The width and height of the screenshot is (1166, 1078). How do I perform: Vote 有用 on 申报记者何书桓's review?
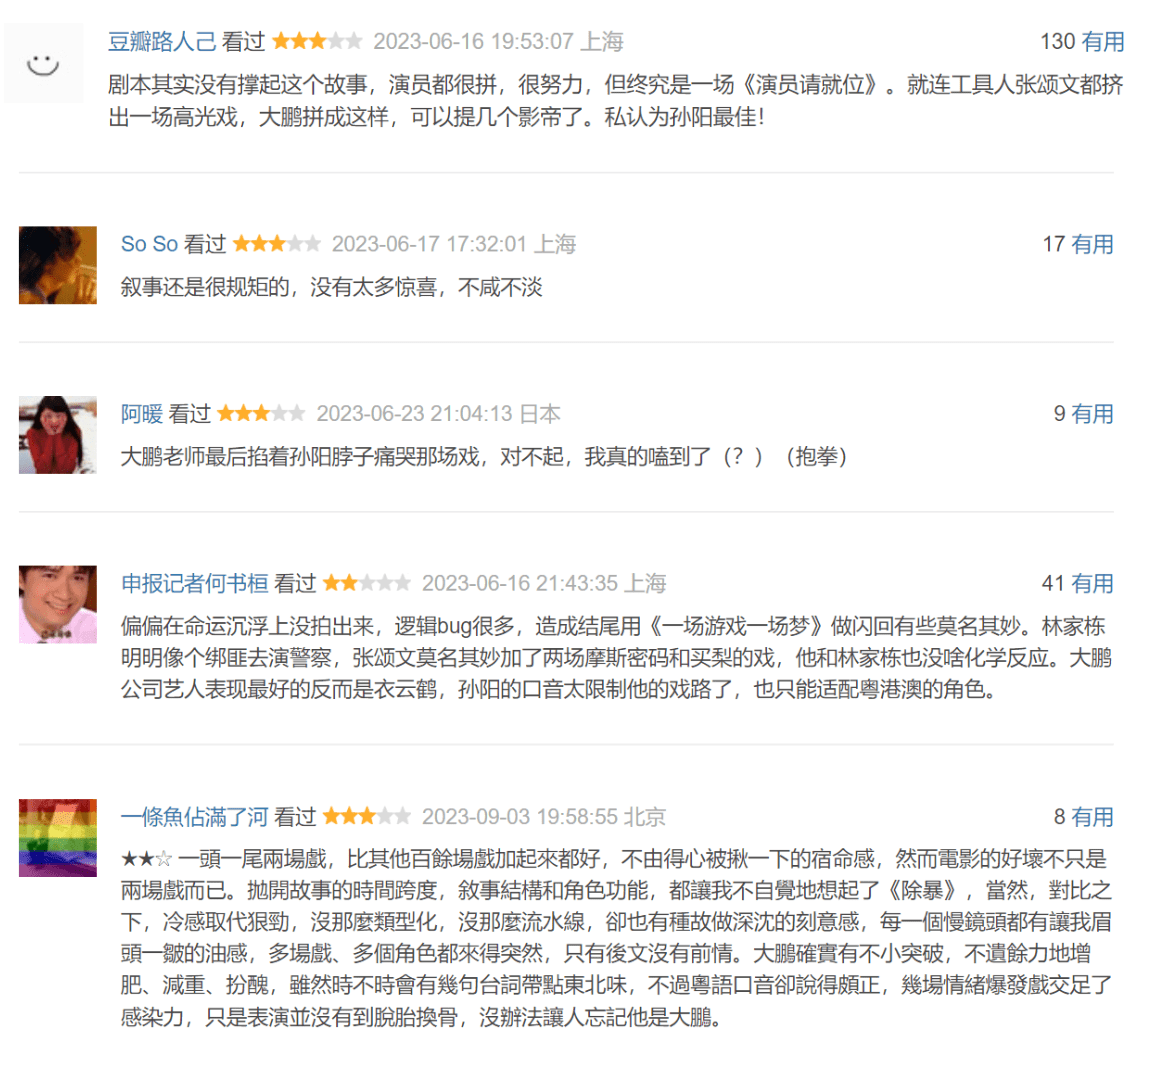click(1092, 583)
